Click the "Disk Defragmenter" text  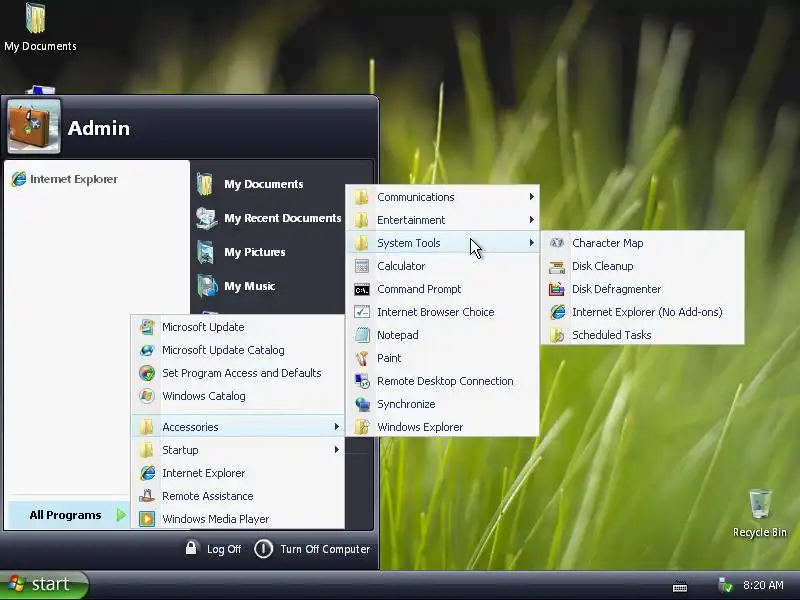pos(616,289)
